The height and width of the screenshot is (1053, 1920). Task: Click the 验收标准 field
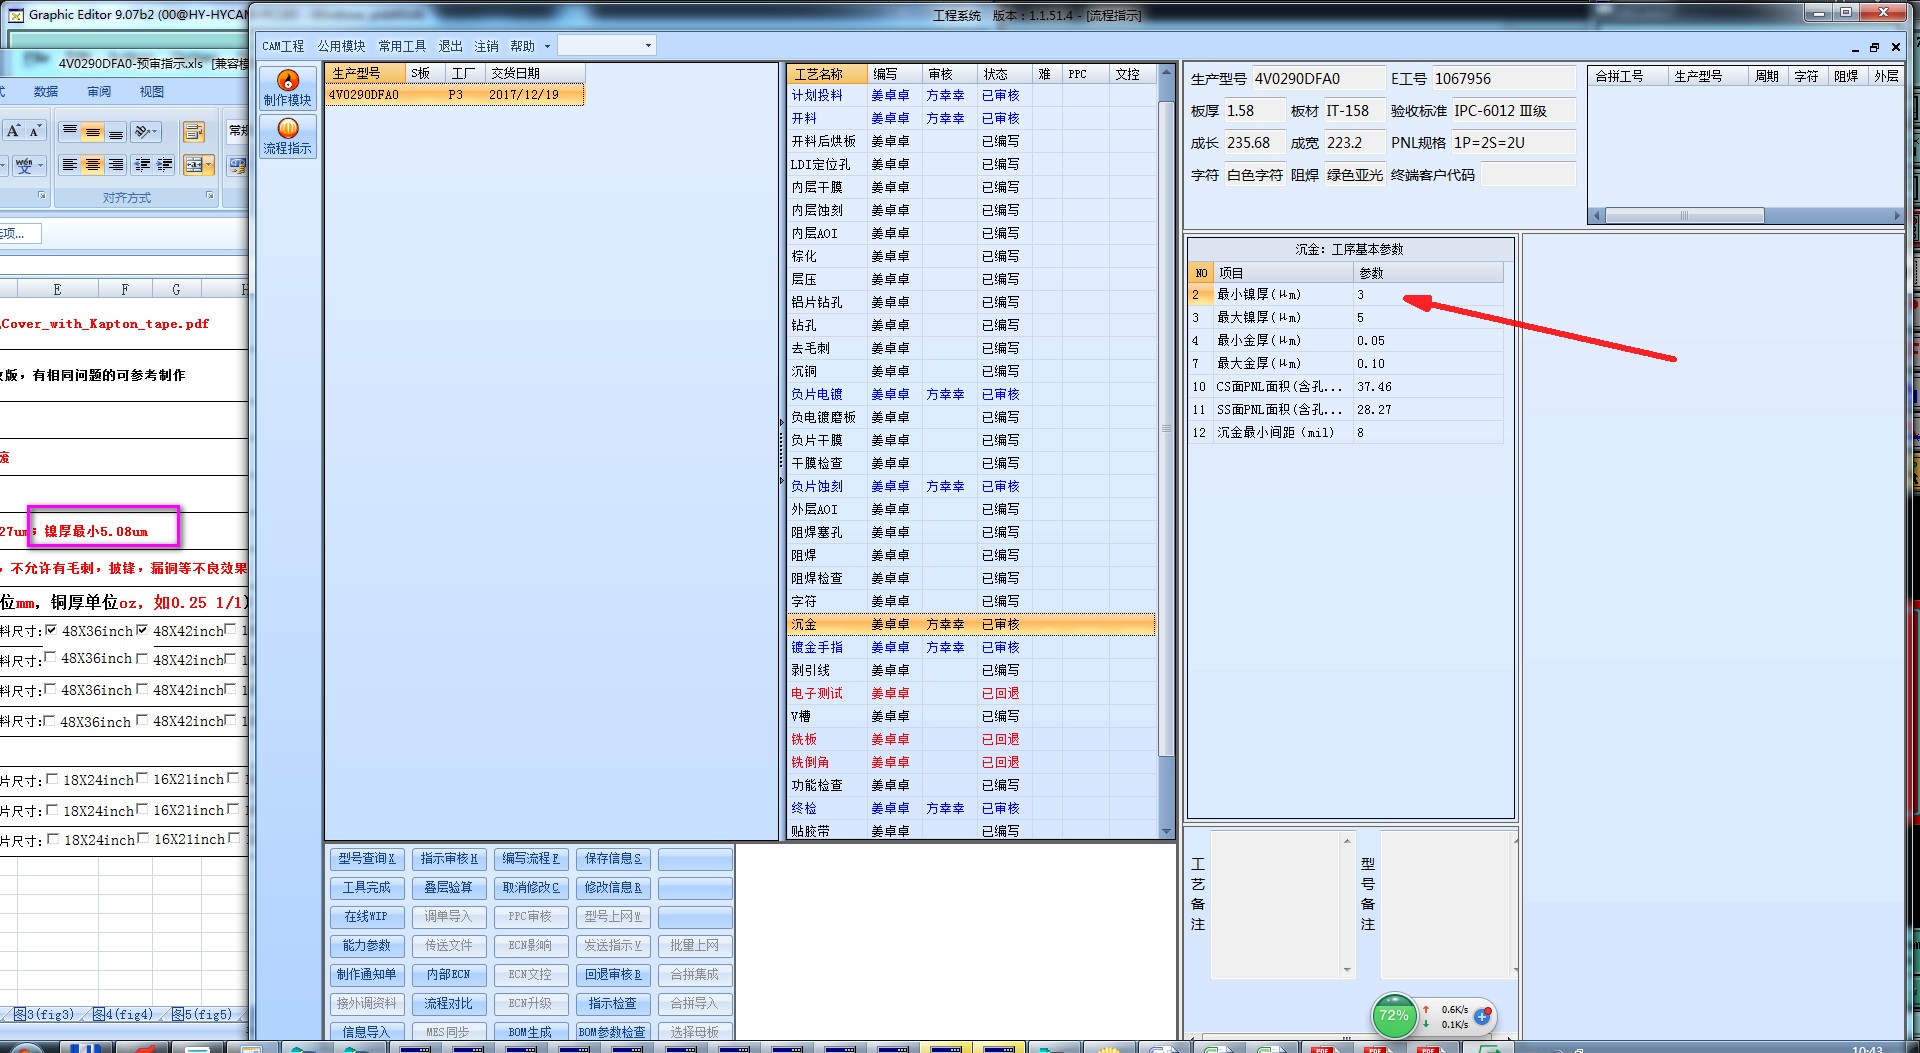(x=1513, y=111)
